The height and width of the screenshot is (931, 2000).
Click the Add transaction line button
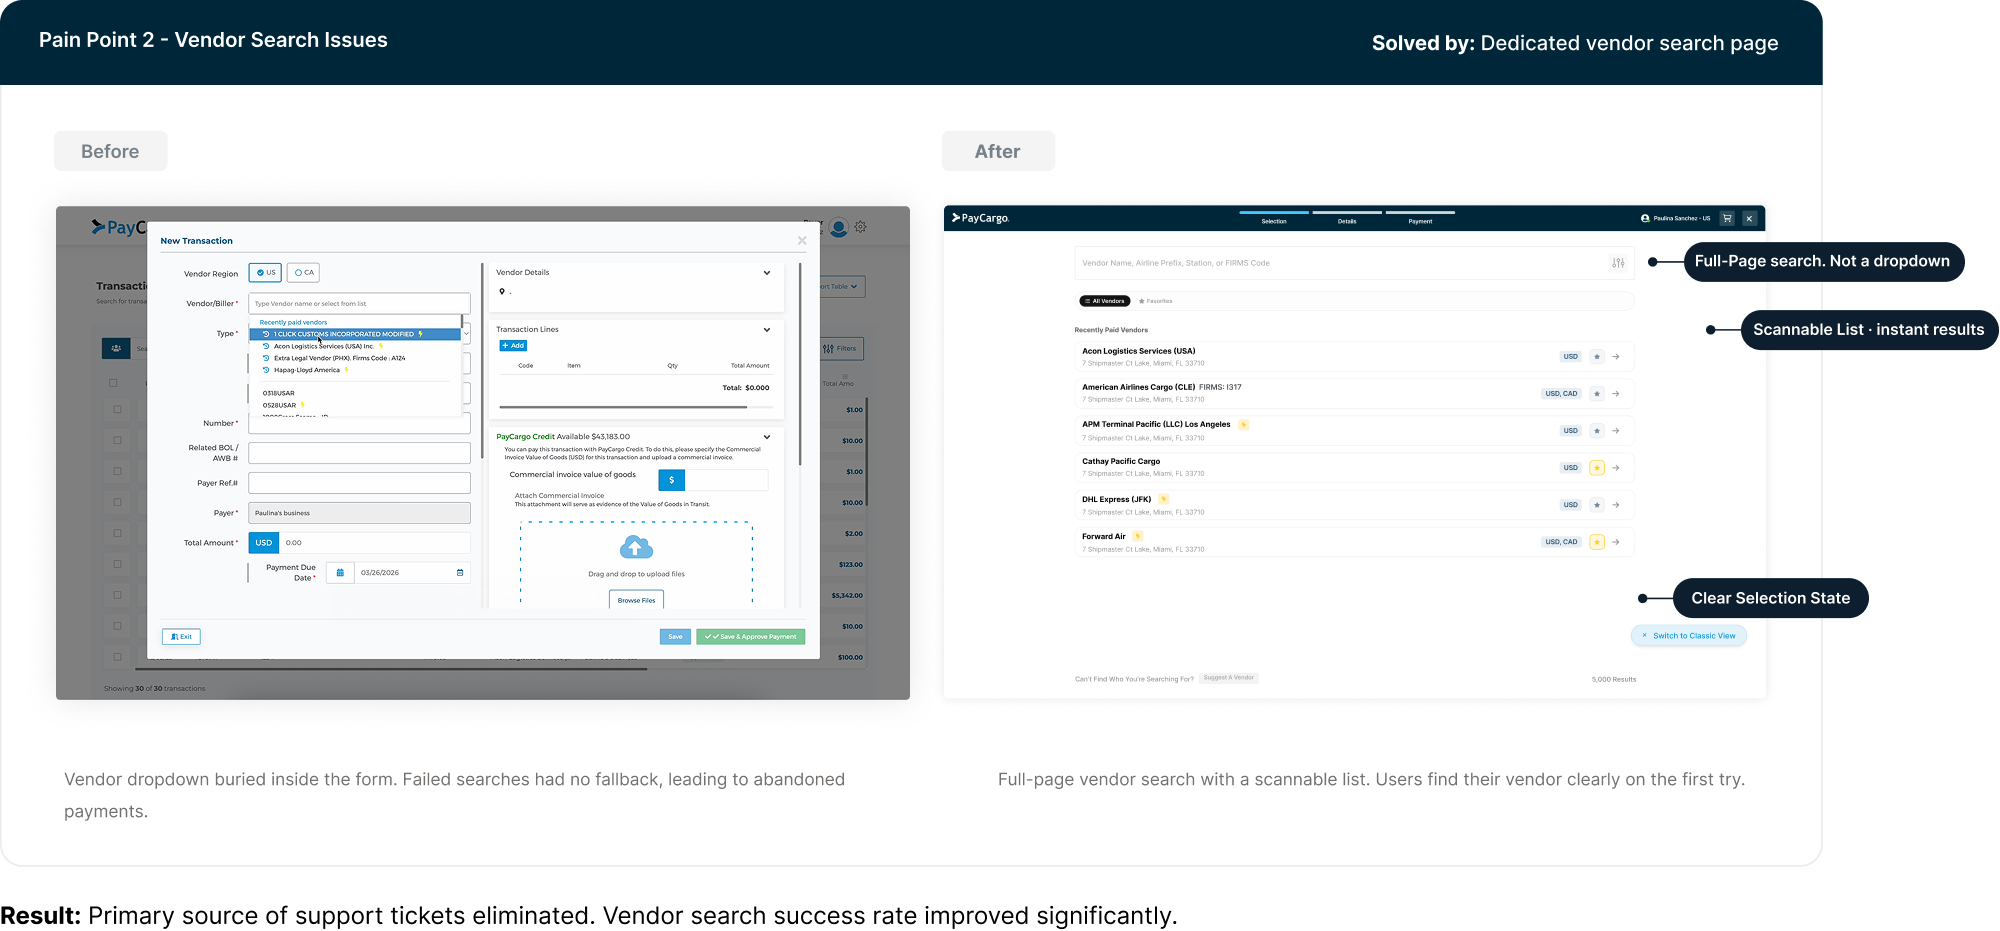point(513,346)
